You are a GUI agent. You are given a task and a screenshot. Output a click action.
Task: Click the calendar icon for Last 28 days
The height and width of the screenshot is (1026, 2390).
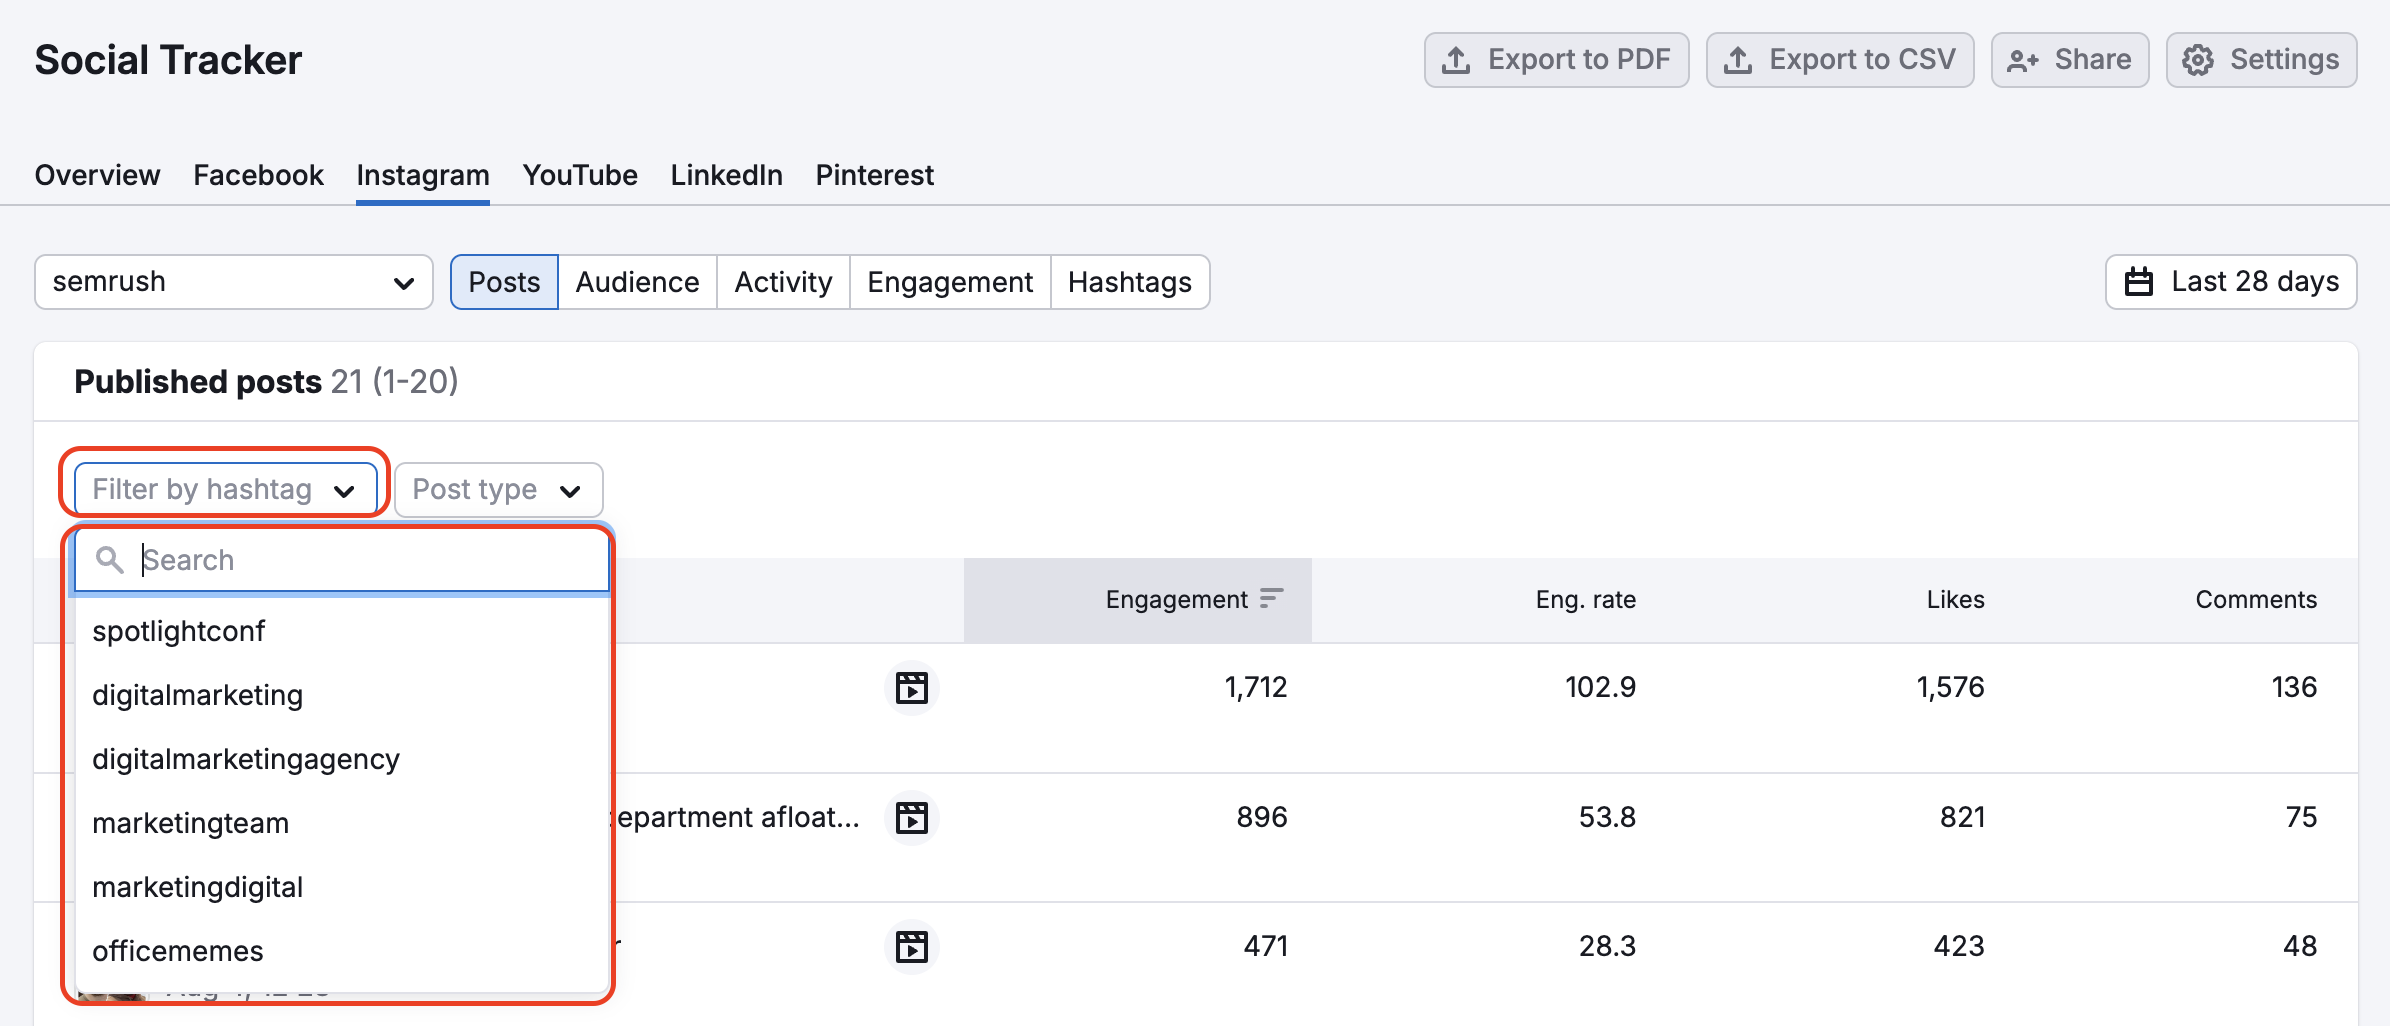(x=2138, y=282)
